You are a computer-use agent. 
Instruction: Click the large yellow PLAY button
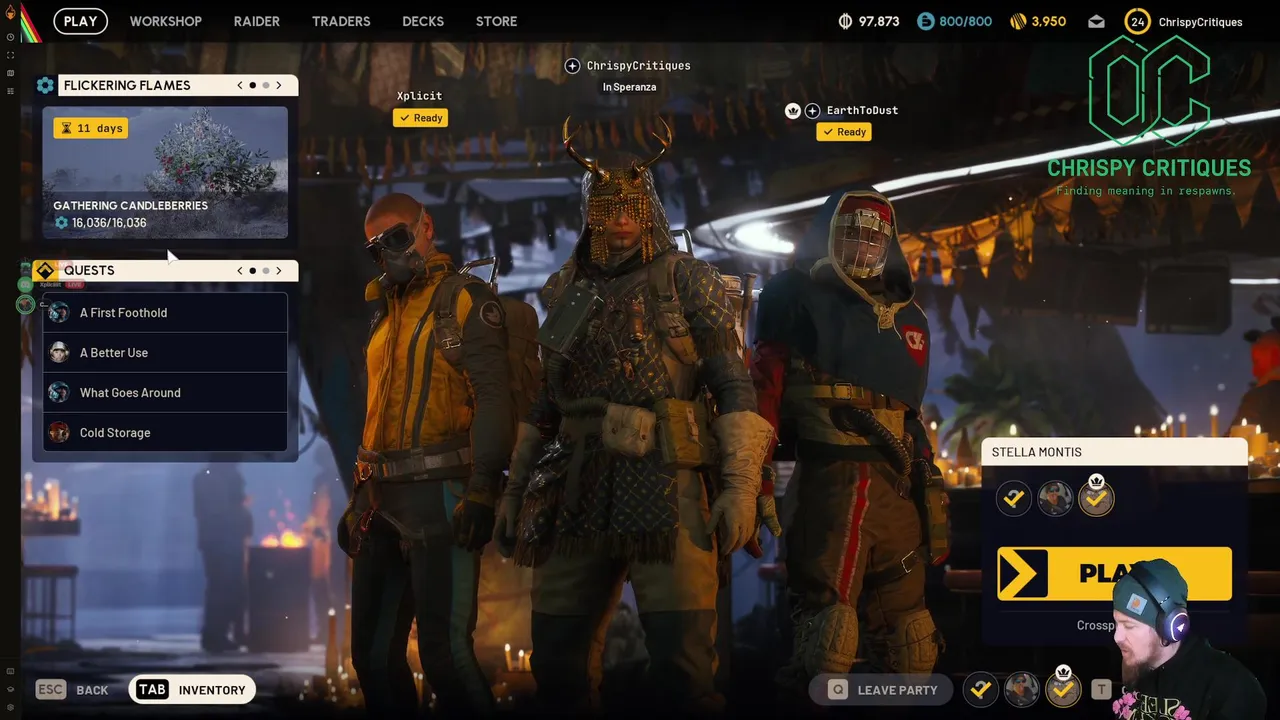pyautogui.click(x=1114, y=574)
